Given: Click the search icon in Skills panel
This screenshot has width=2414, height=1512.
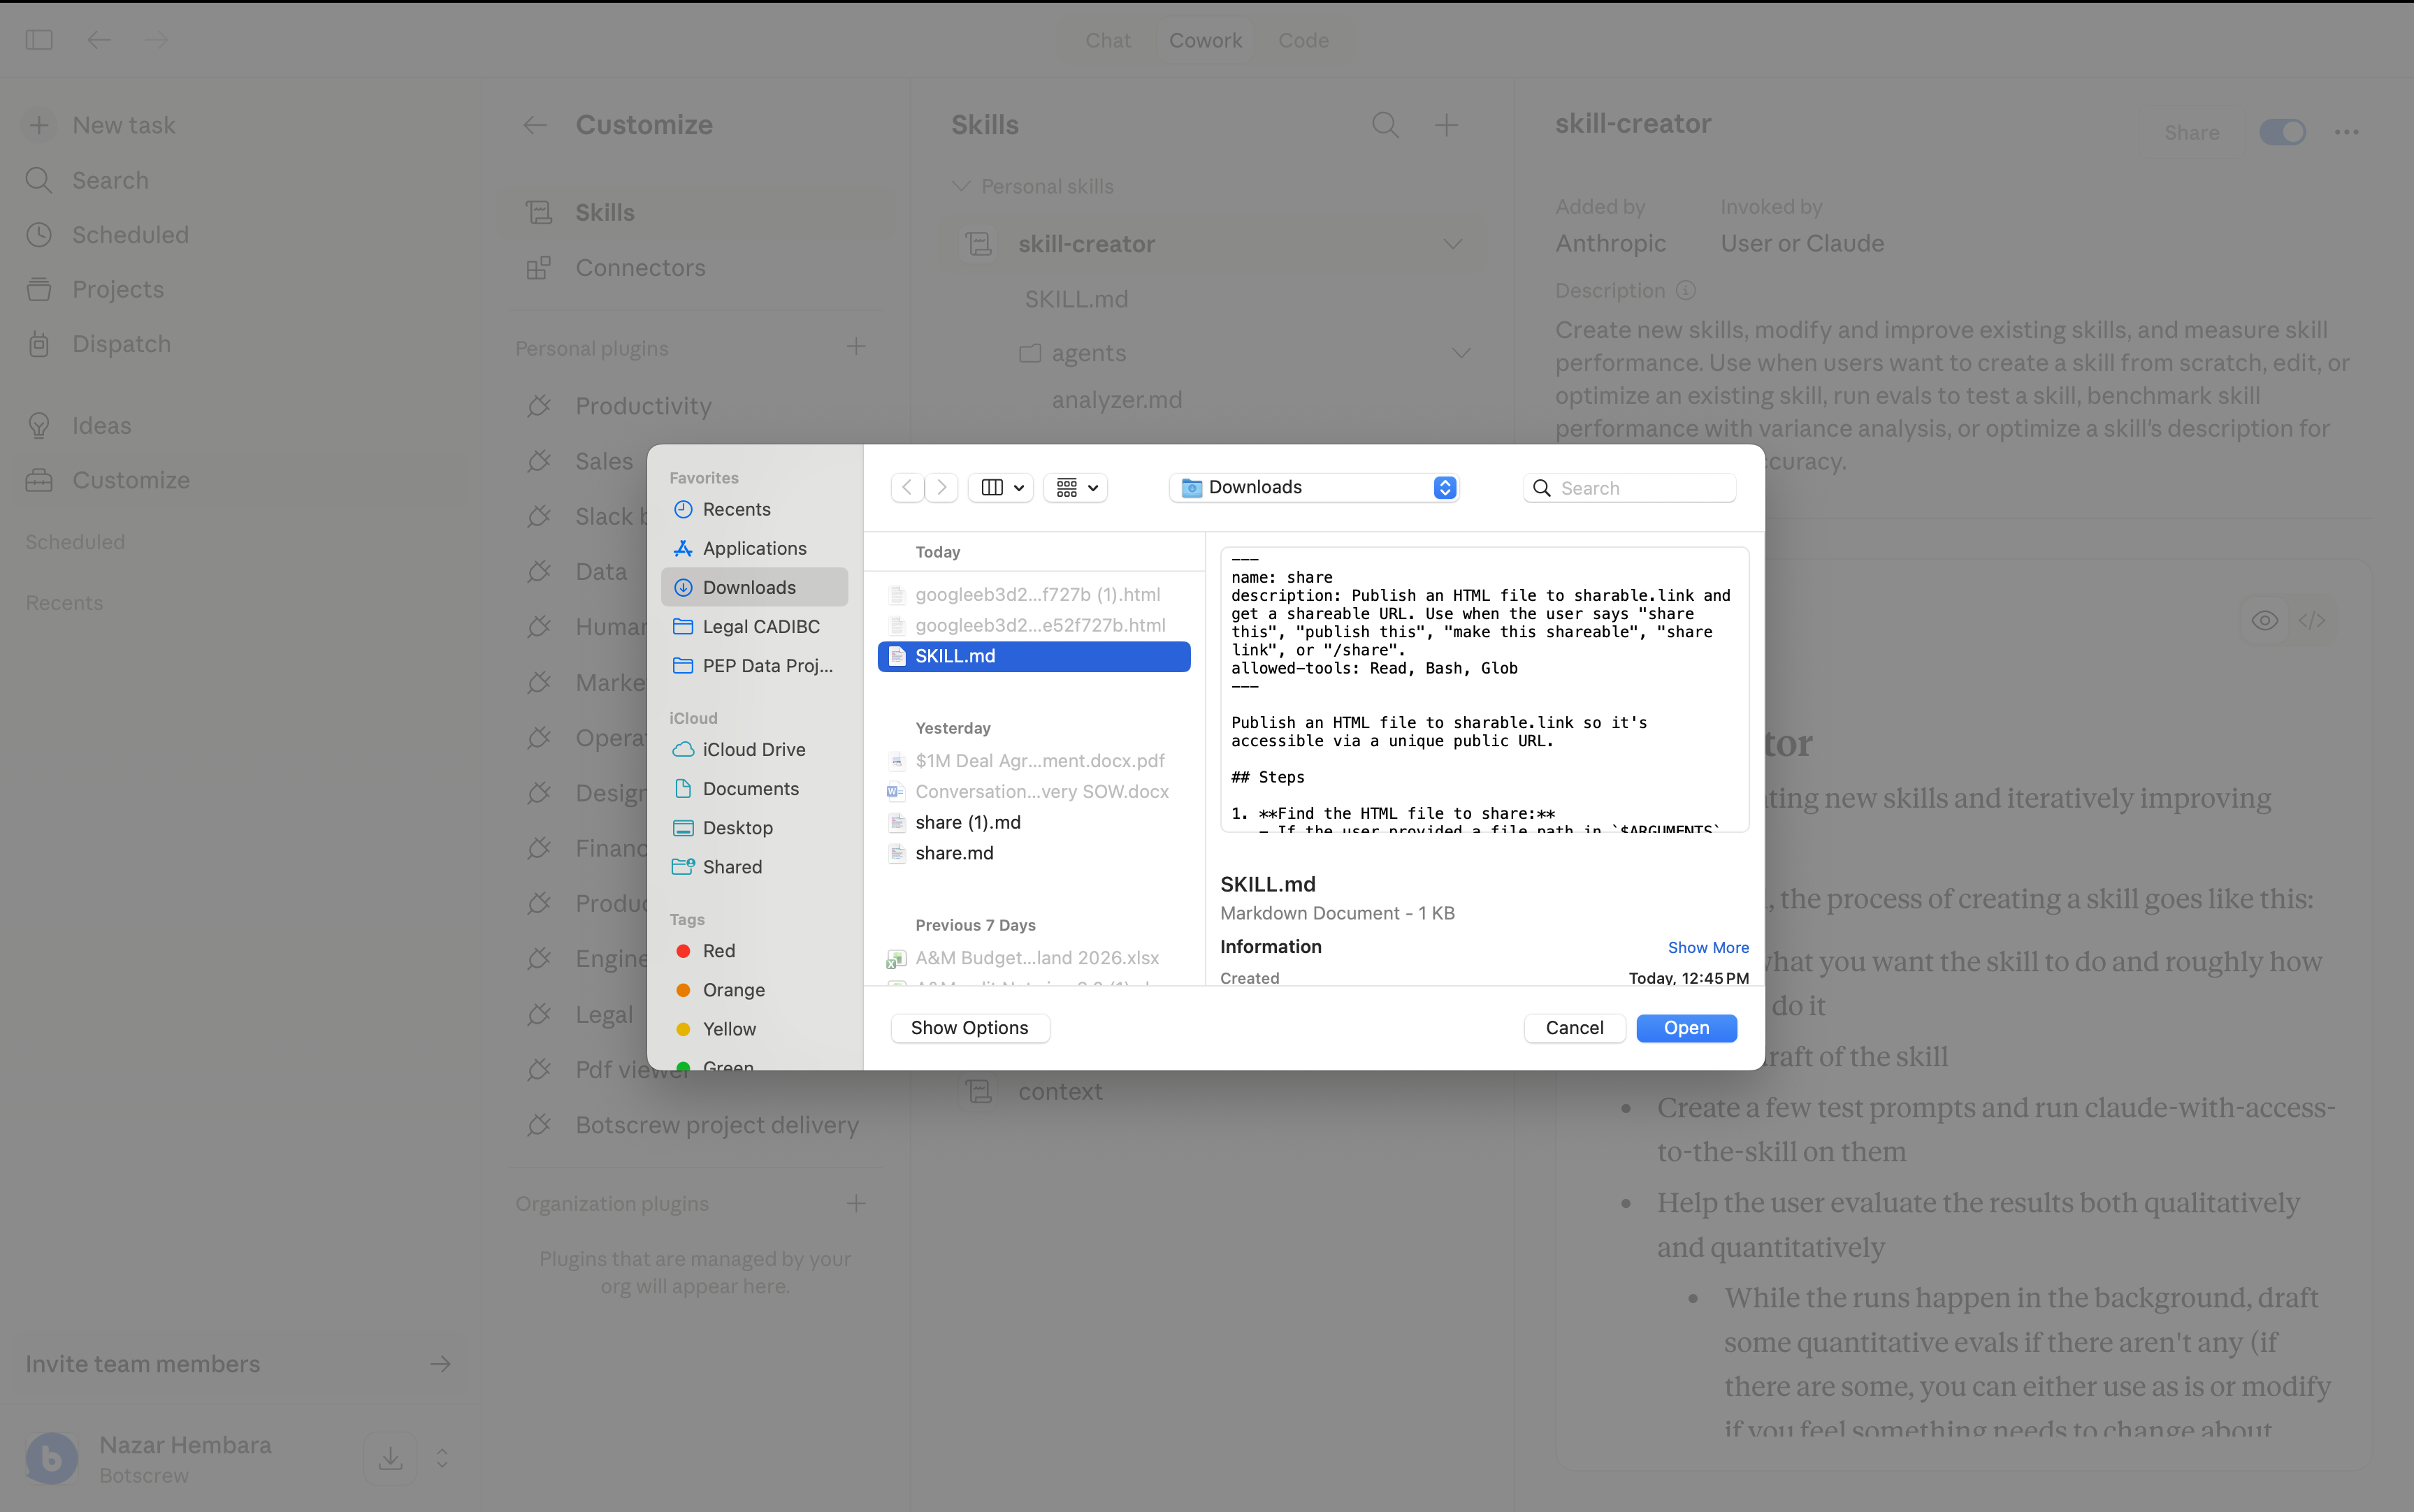Looking at the screenshot, I should click(1384, 125).
